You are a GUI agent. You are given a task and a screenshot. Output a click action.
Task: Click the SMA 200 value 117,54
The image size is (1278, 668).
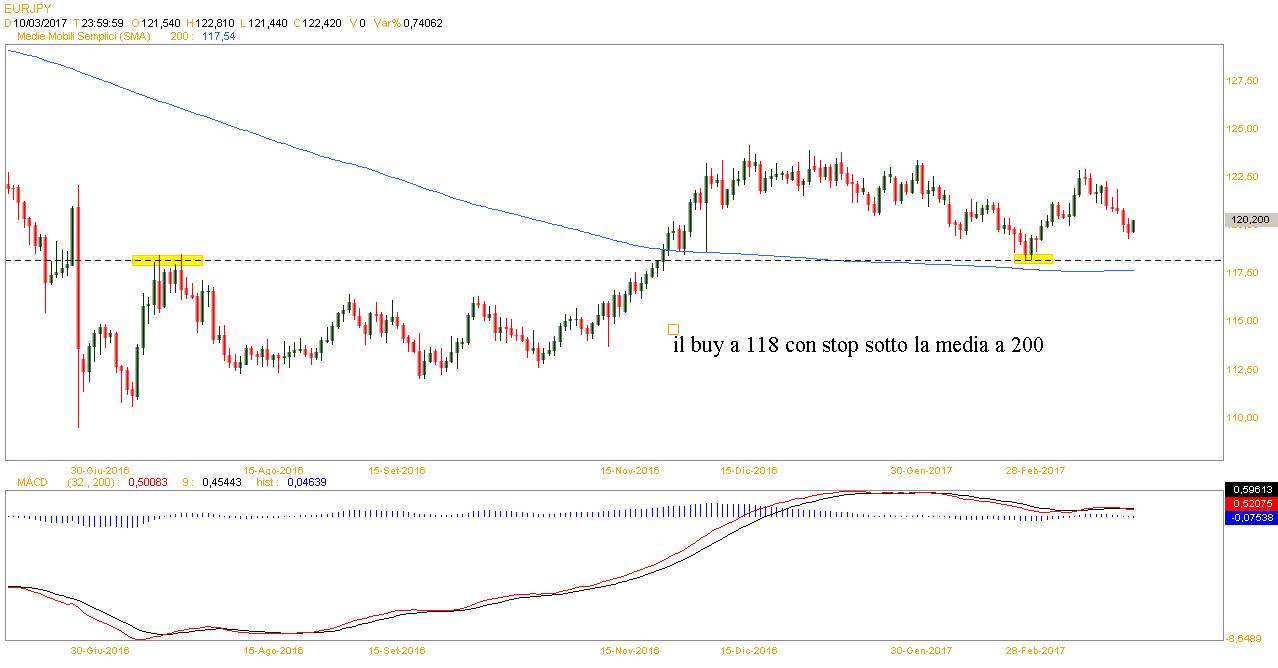tap(216, 35)
